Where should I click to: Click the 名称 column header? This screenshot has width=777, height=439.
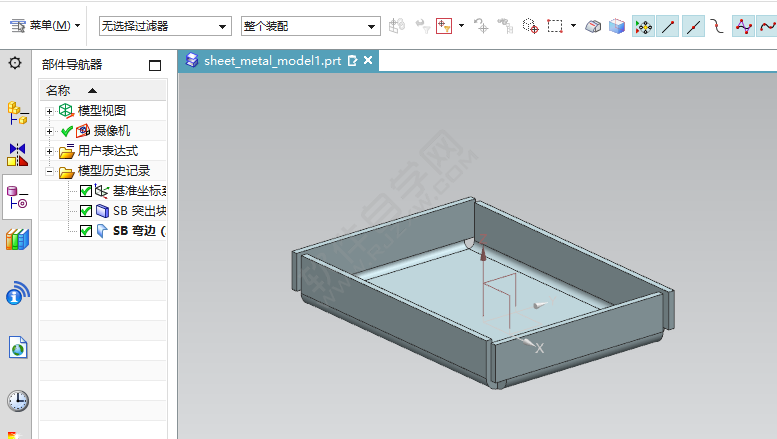(x=60, y=90)
